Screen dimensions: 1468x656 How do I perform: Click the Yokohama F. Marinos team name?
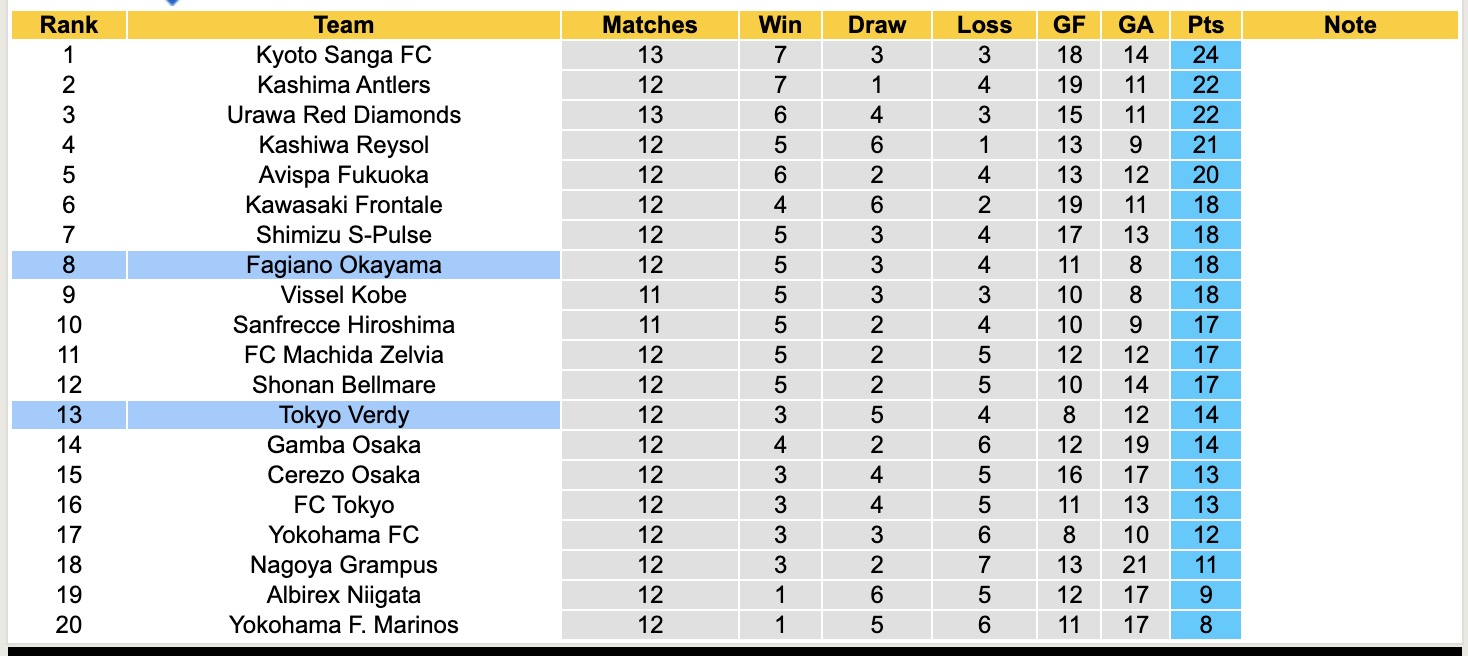(343, 625)
